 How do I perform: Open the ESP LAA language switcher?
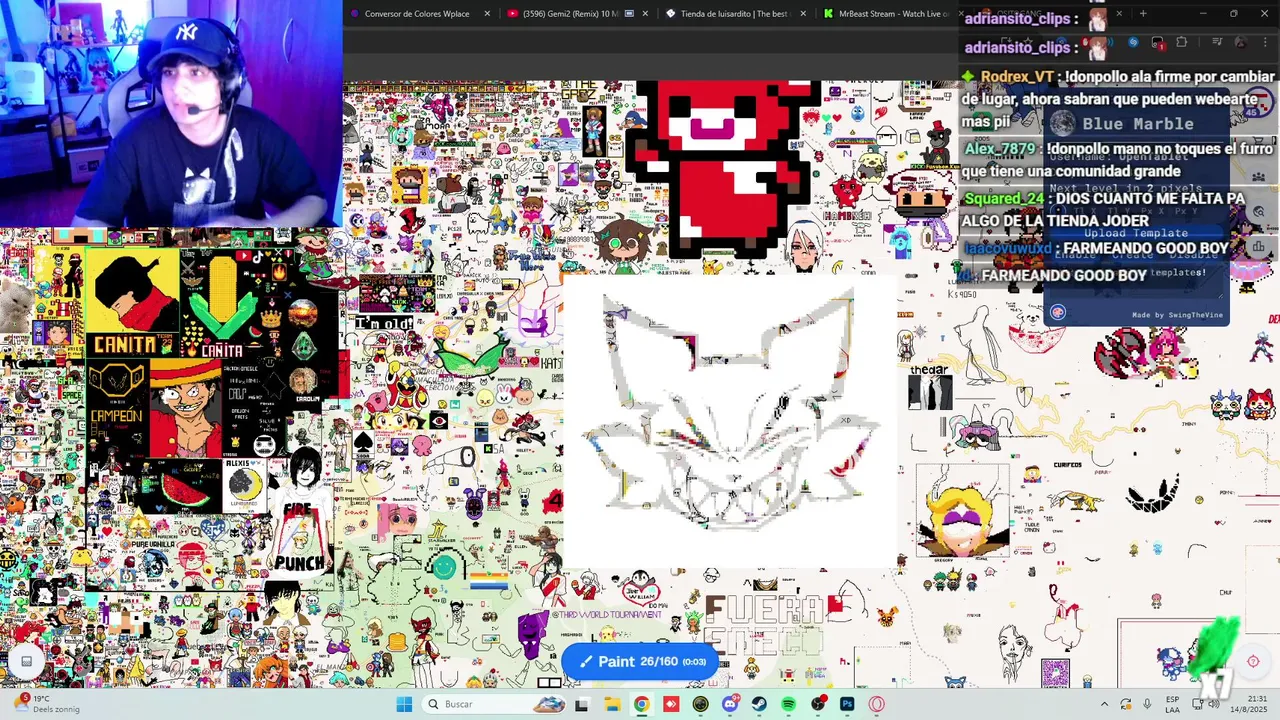(x=1173, y=704)
